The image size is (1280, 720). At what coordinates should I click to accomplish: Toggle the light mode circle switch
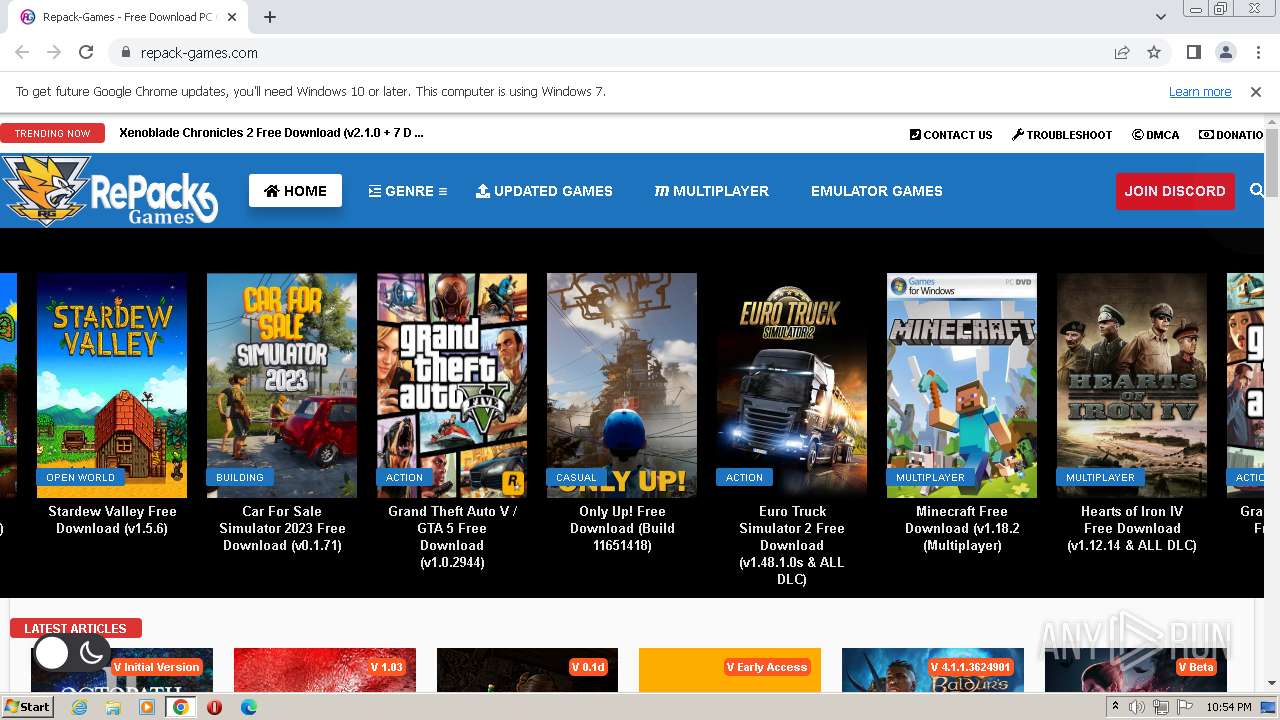52,653
